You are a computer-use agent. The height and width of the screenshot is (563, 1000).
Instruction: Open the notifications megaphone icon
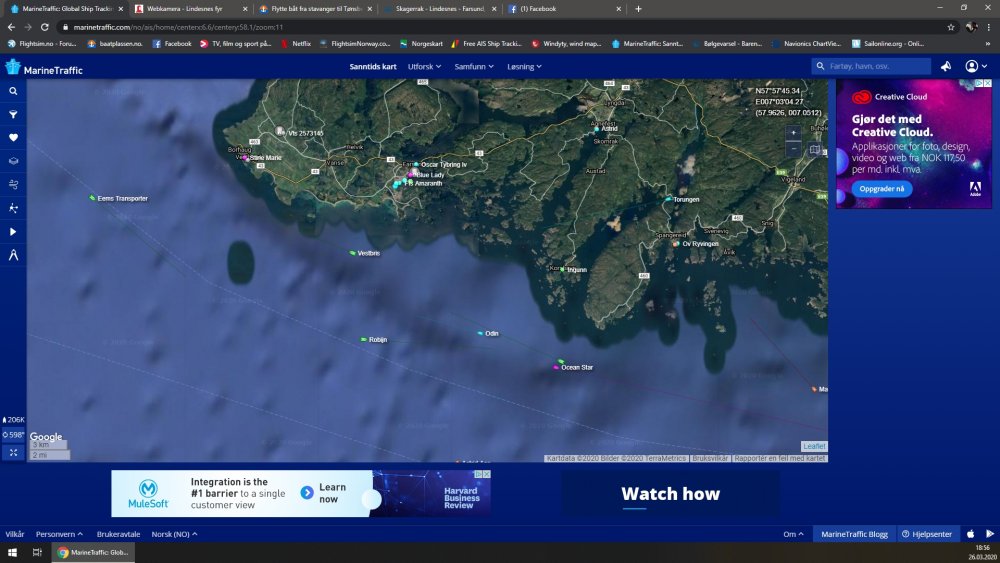coord(946,66)
